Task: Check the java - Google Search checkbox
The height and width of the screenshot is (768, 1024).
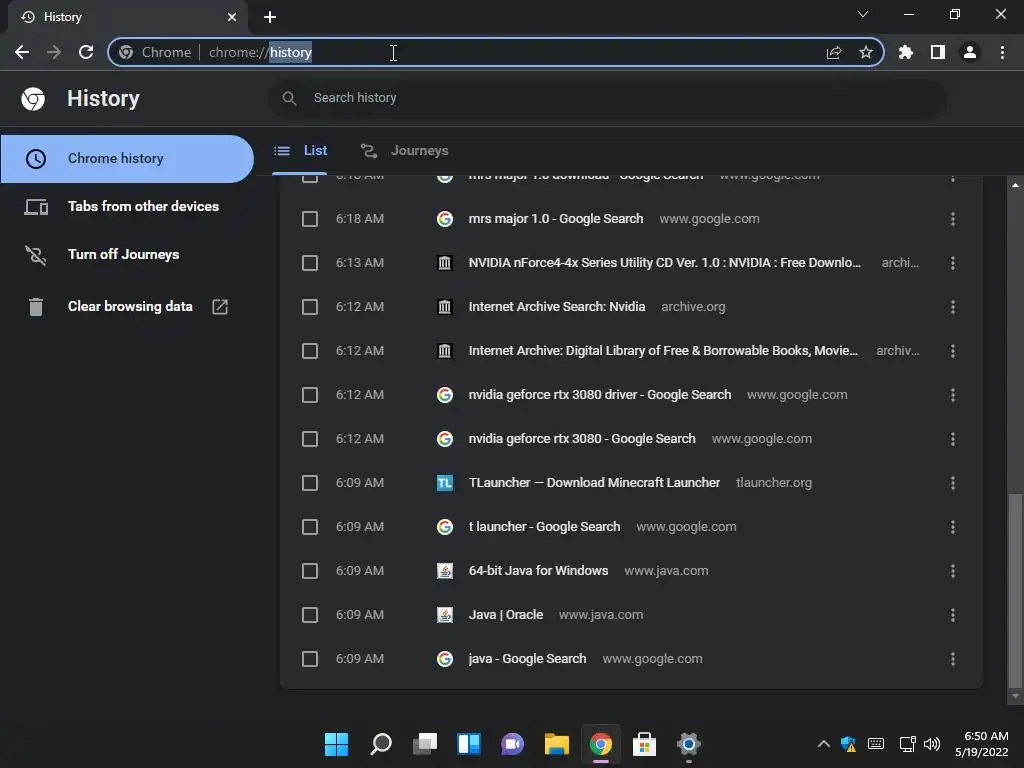Action: click(310, 659)
